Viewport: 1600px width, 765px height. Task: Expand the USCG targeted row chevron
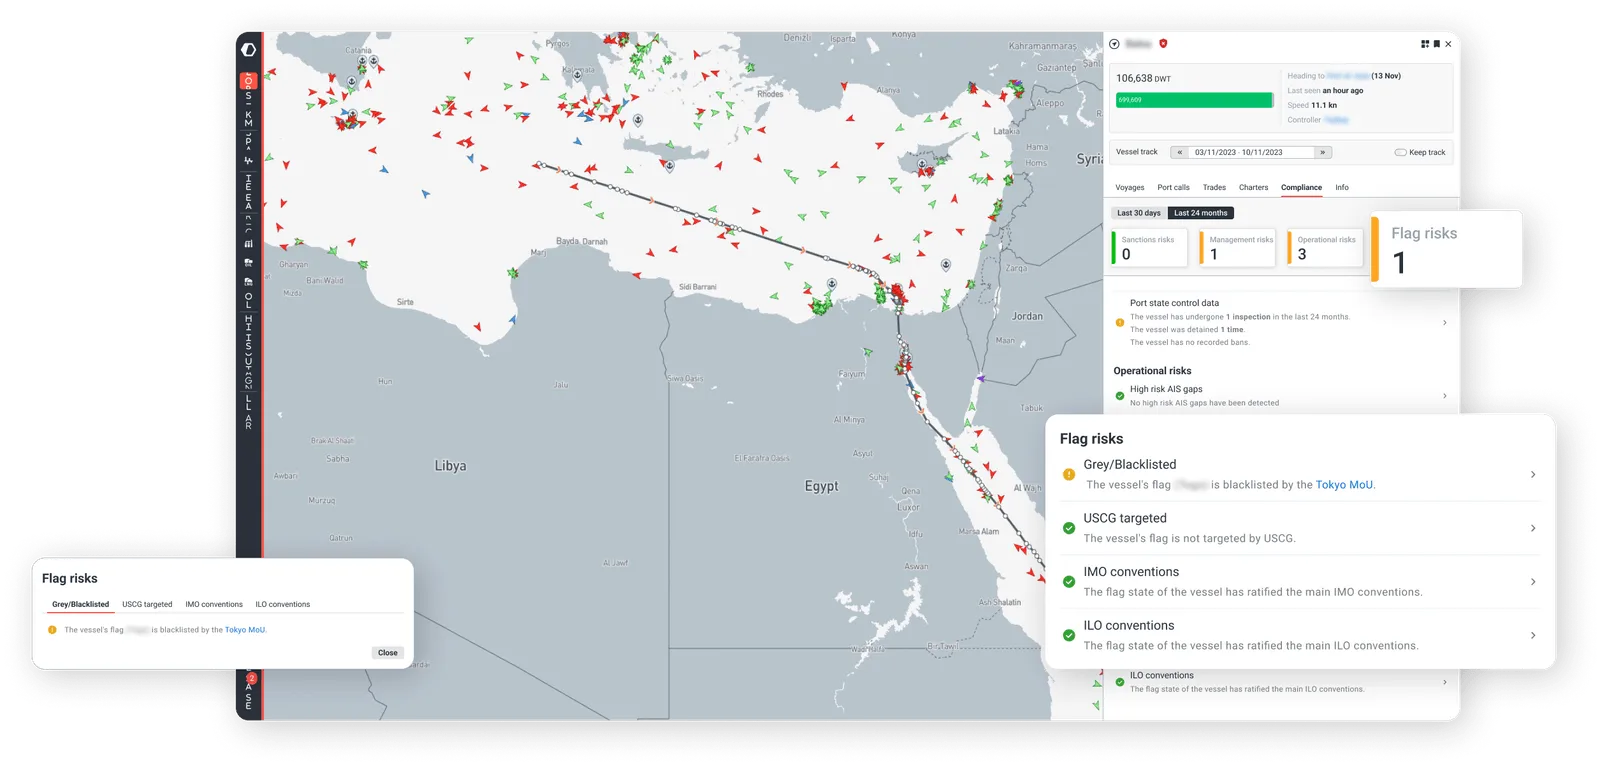click(x=1533, y=528)
